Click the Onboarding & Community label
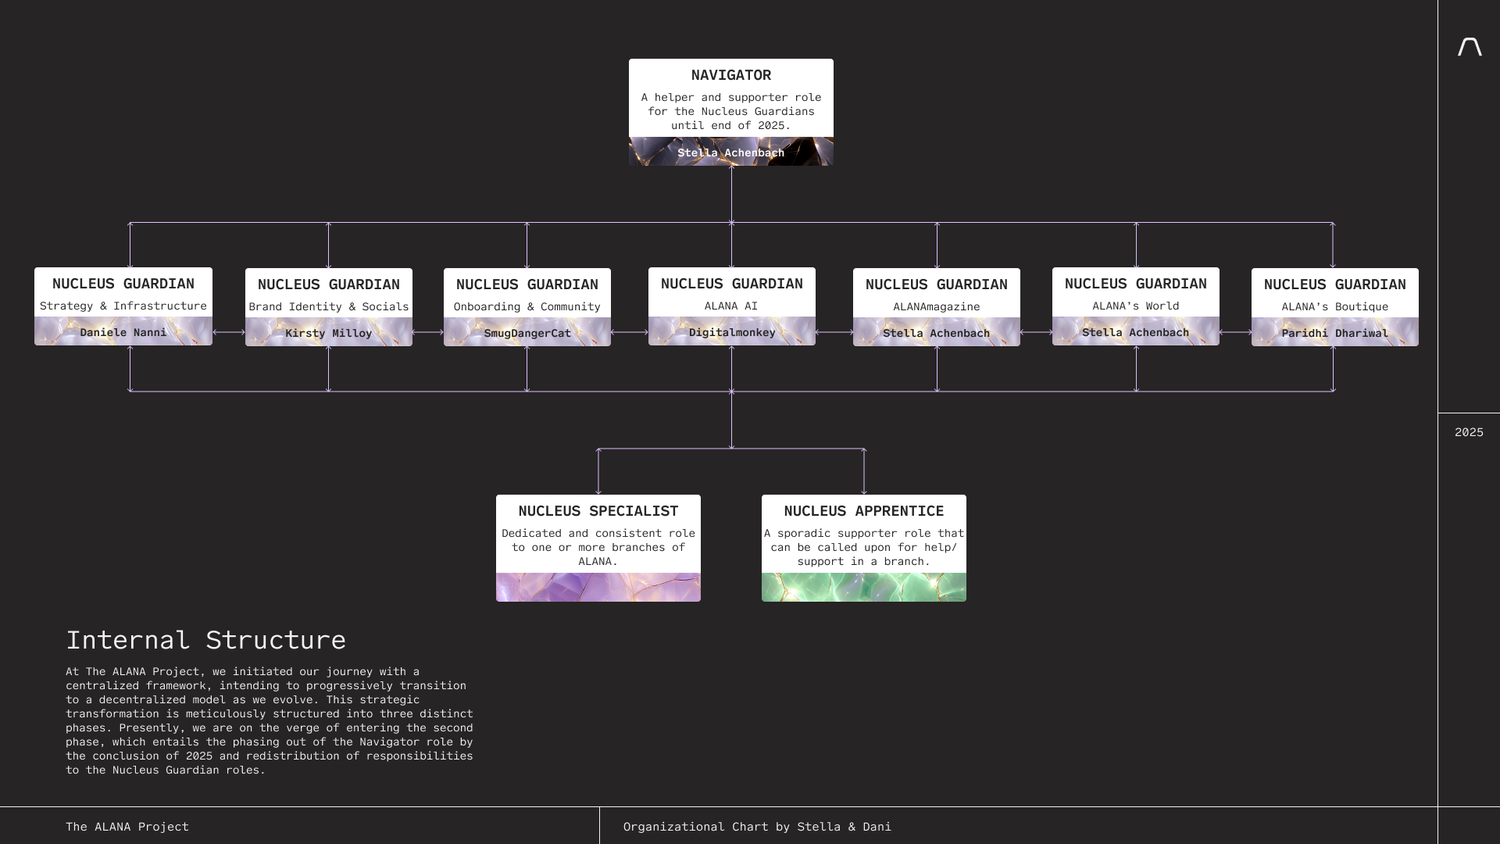 [x=527, y=307]
